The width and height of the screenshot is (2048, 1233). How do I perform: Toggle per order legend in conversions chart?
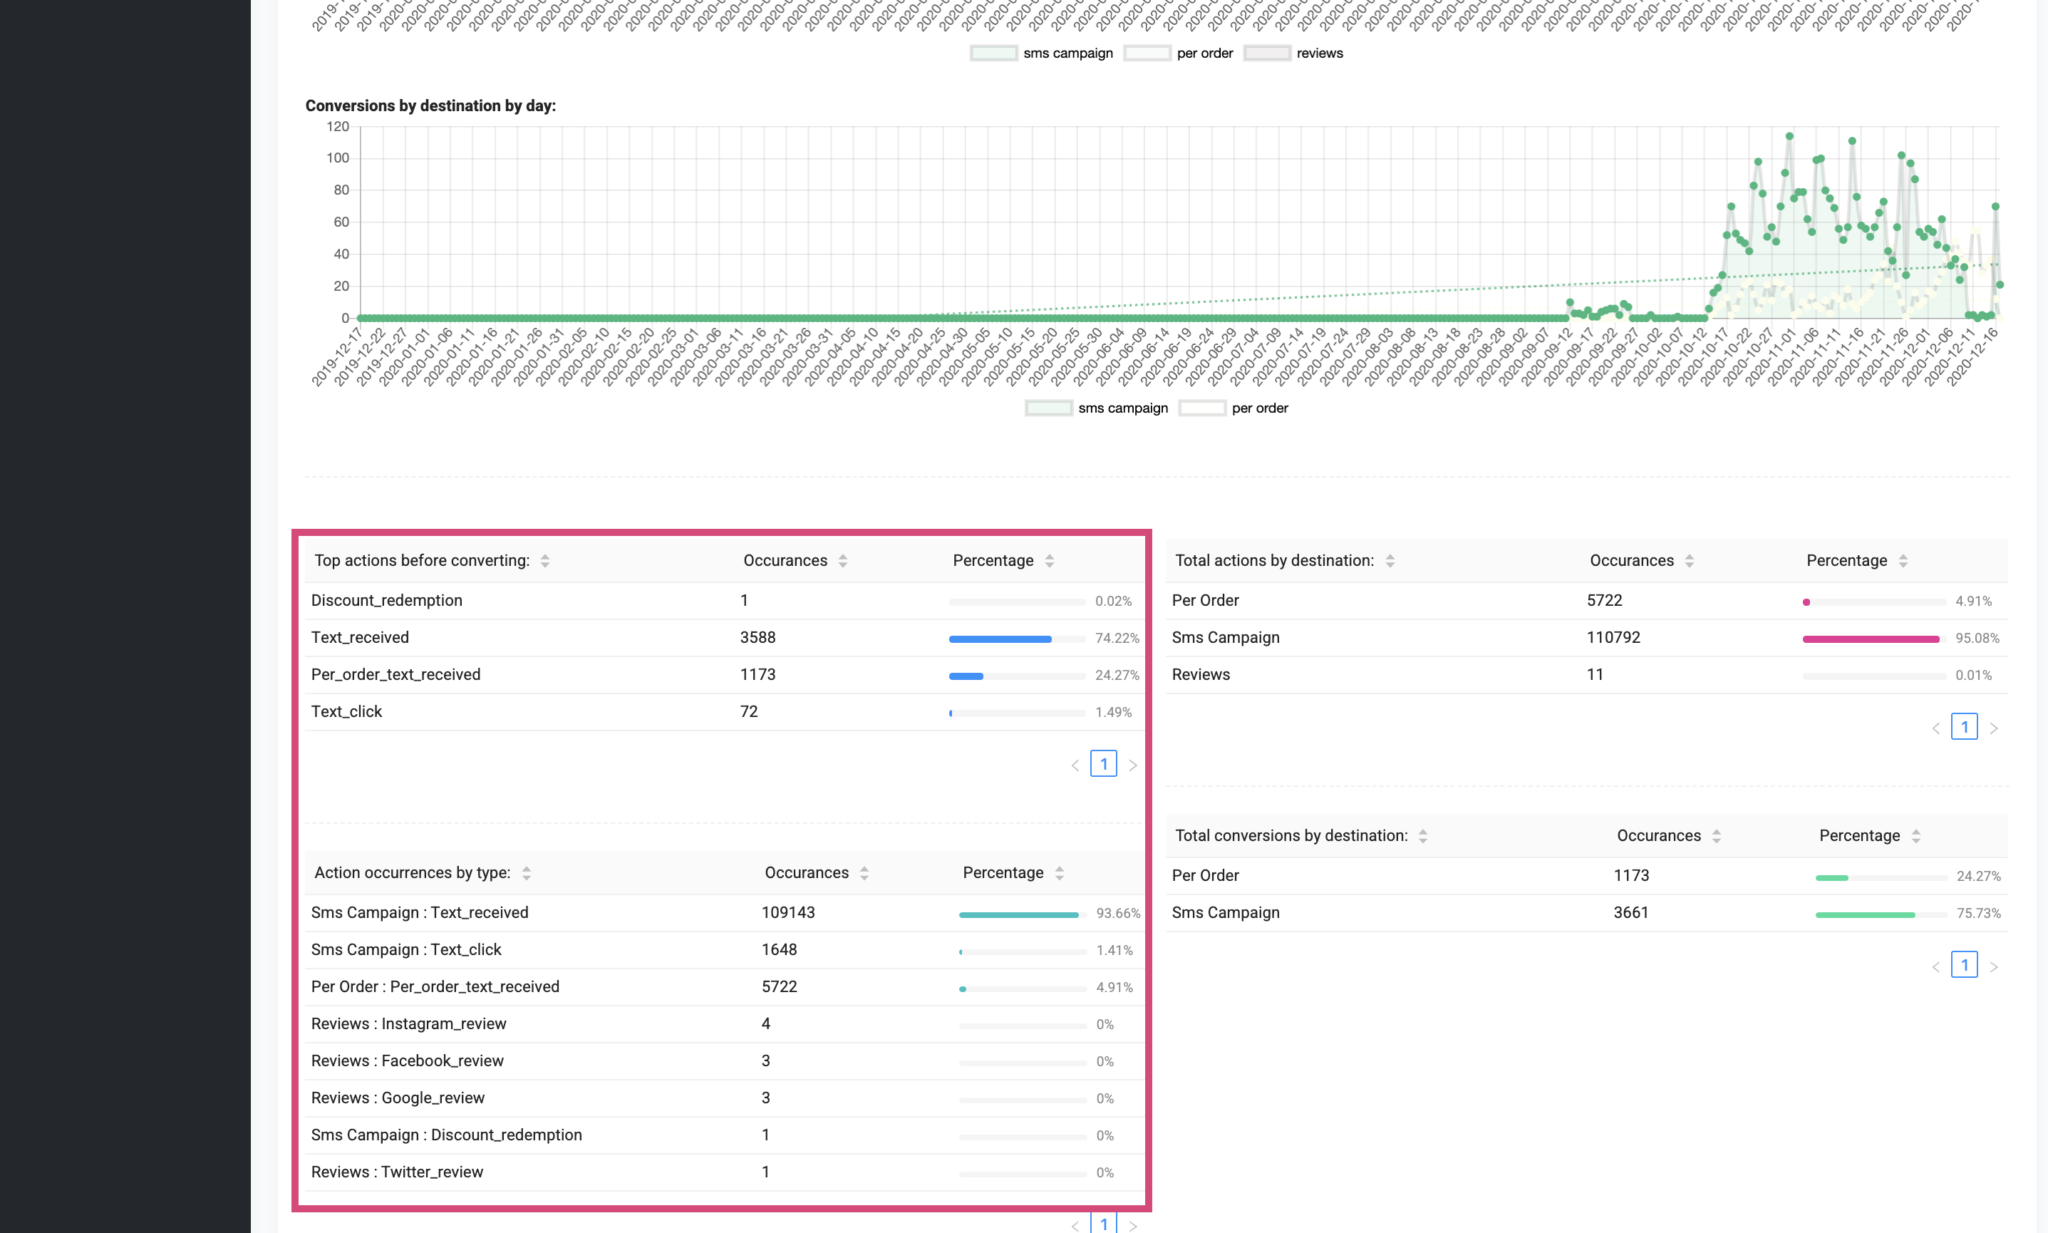pos(1235,408)
